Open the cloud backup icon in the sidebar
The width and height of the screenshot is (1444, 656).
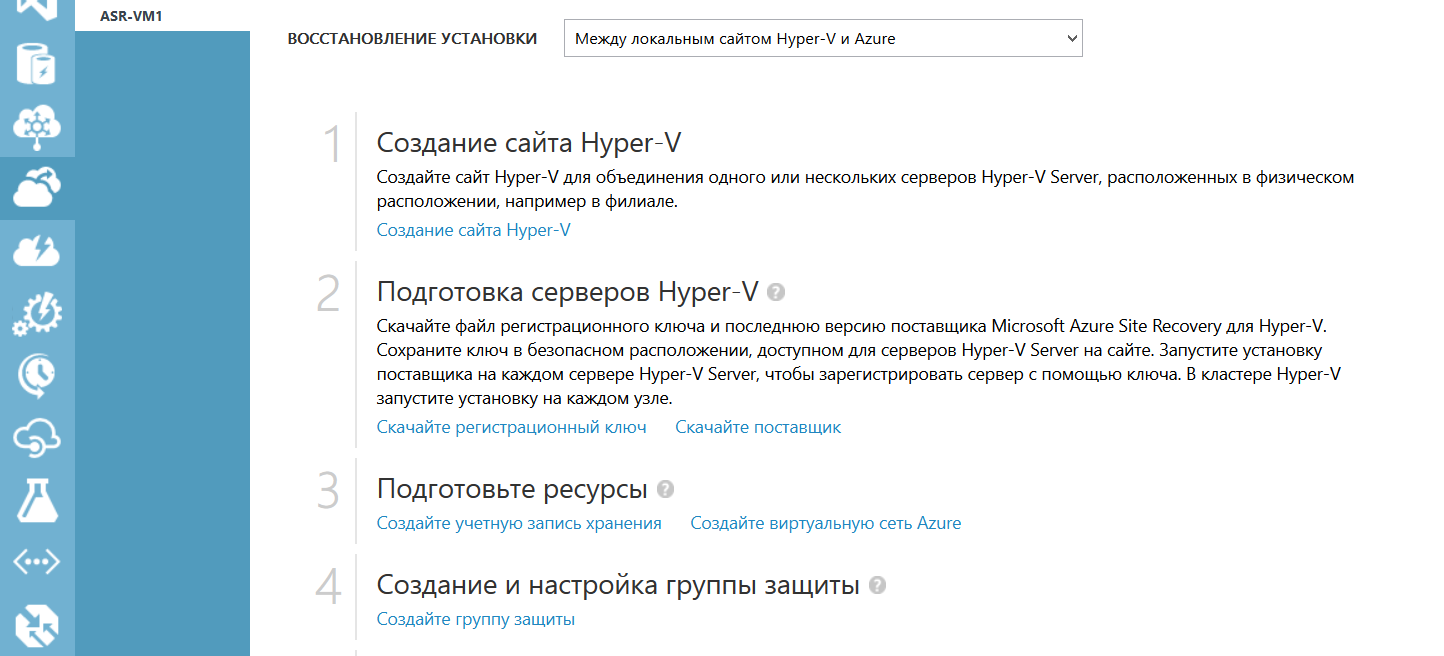click(x=36, y=437)
